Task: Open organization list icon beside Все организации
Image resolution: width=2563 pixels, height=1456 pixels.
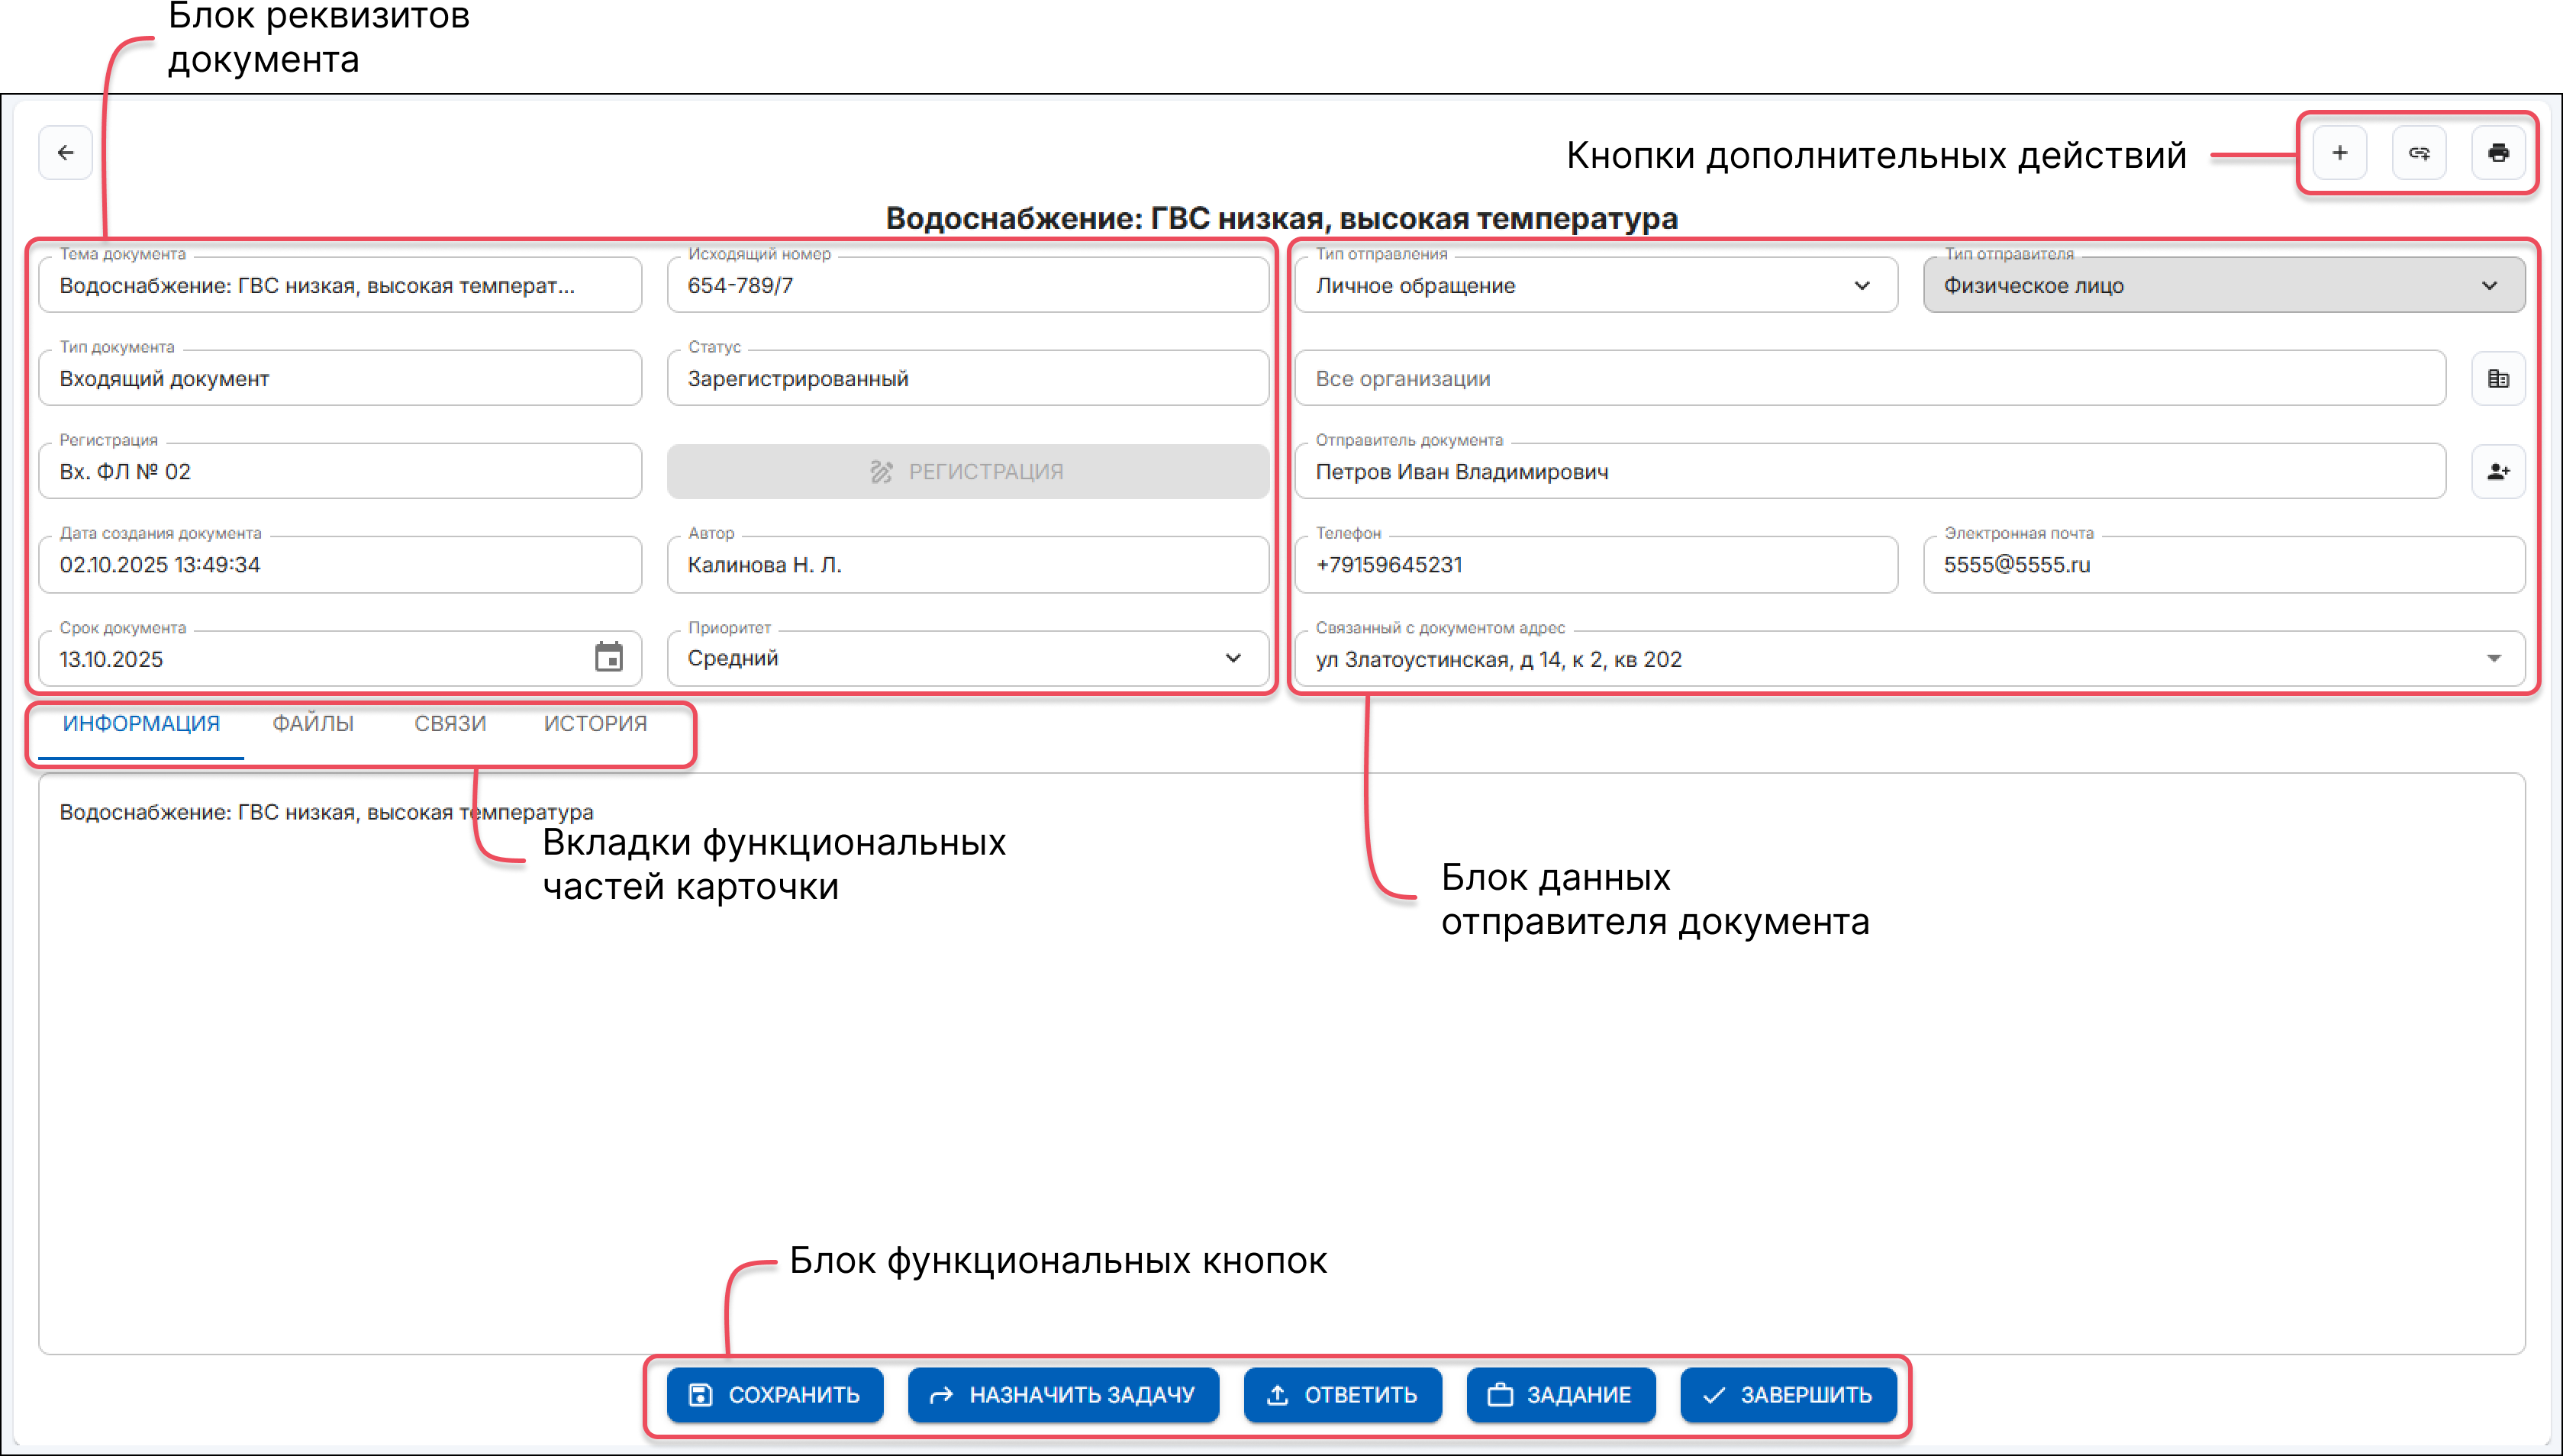Action: [x=2498, y=379]
